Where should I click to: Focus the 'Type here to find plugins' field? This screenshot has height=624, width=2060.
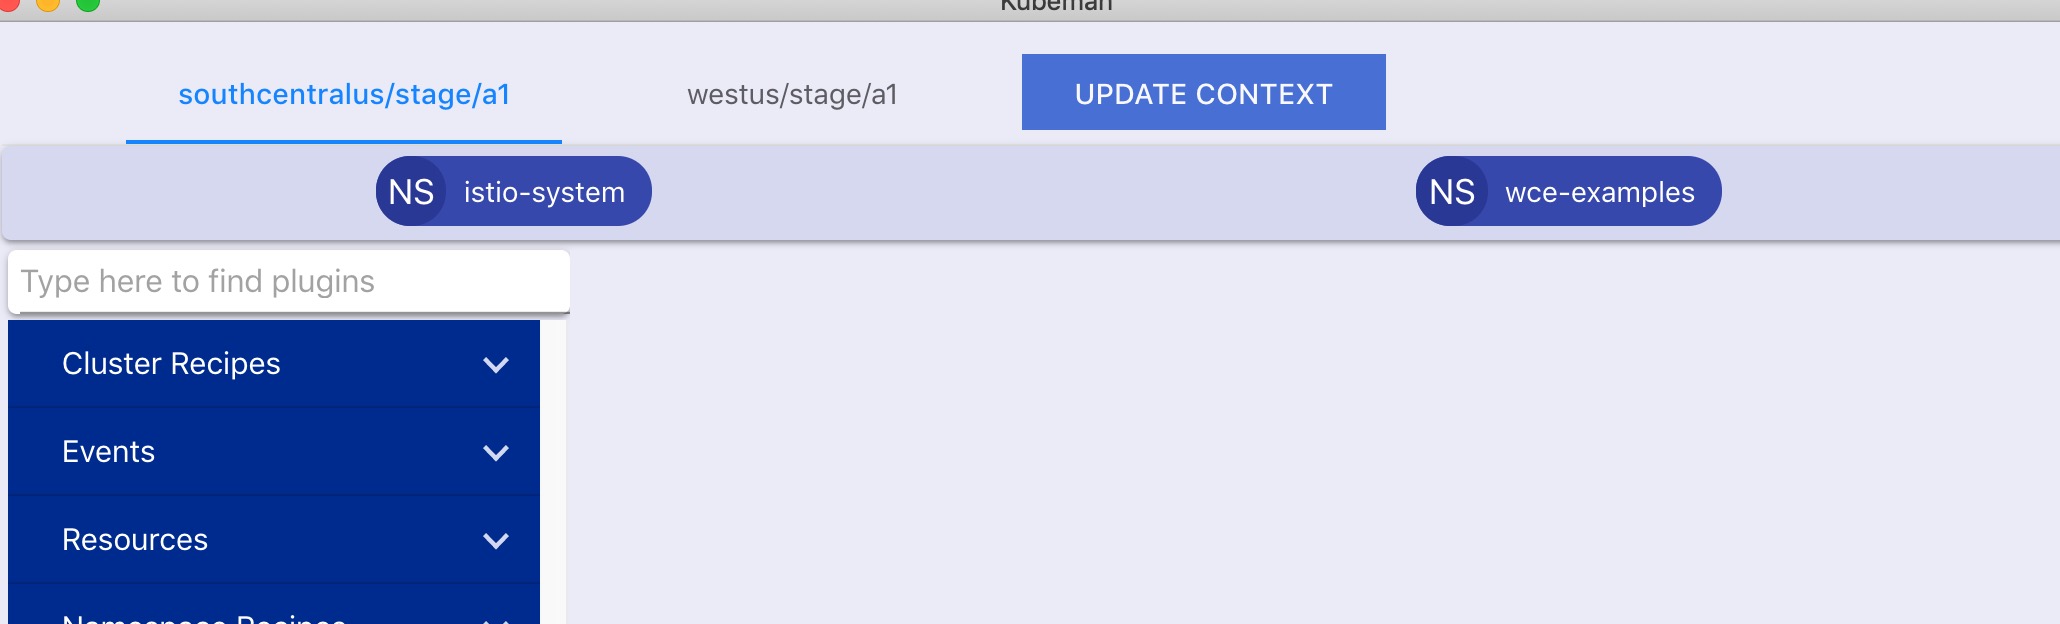pyautogui.click(x=289, y=281)
